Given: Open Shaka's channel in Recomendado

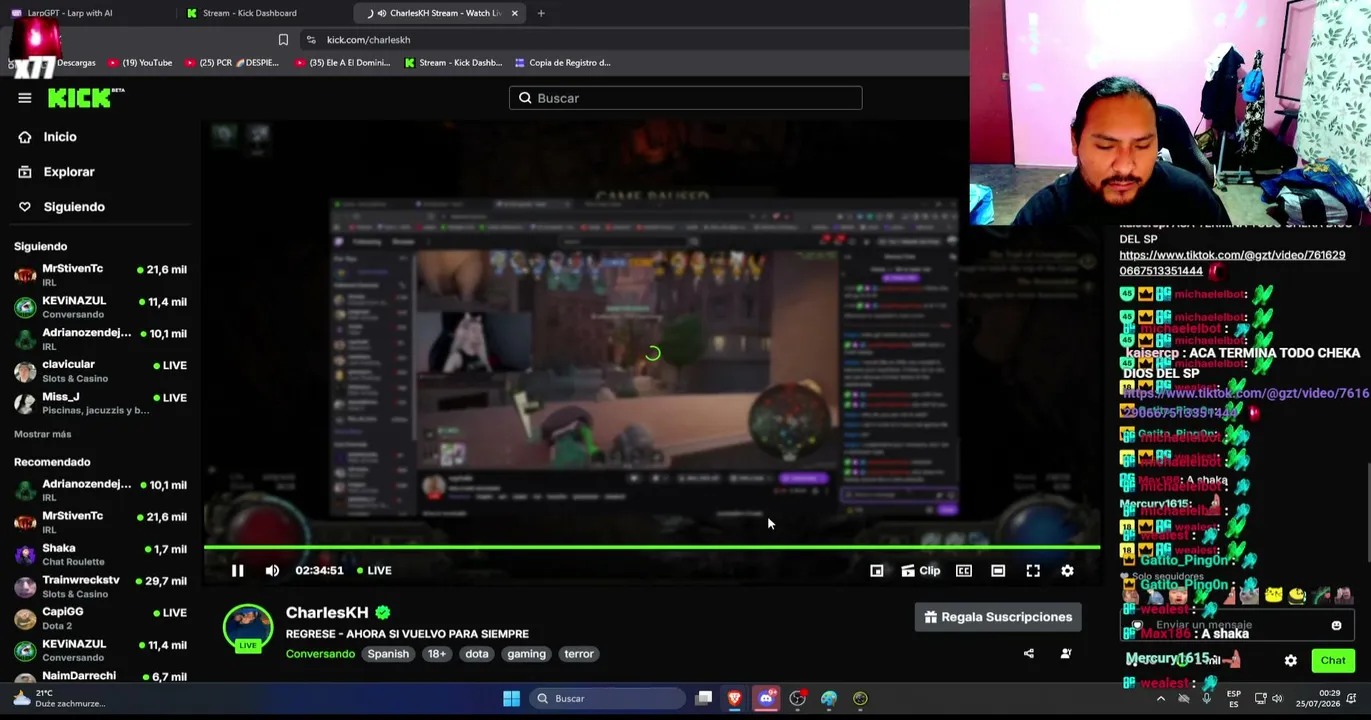Looking at the screenshot, I should pos(98,555).
